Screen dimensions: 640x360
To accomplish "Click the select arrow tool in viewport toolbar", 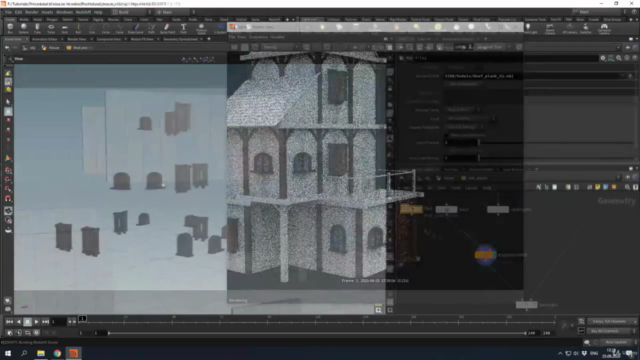I will tap(8, 102).
